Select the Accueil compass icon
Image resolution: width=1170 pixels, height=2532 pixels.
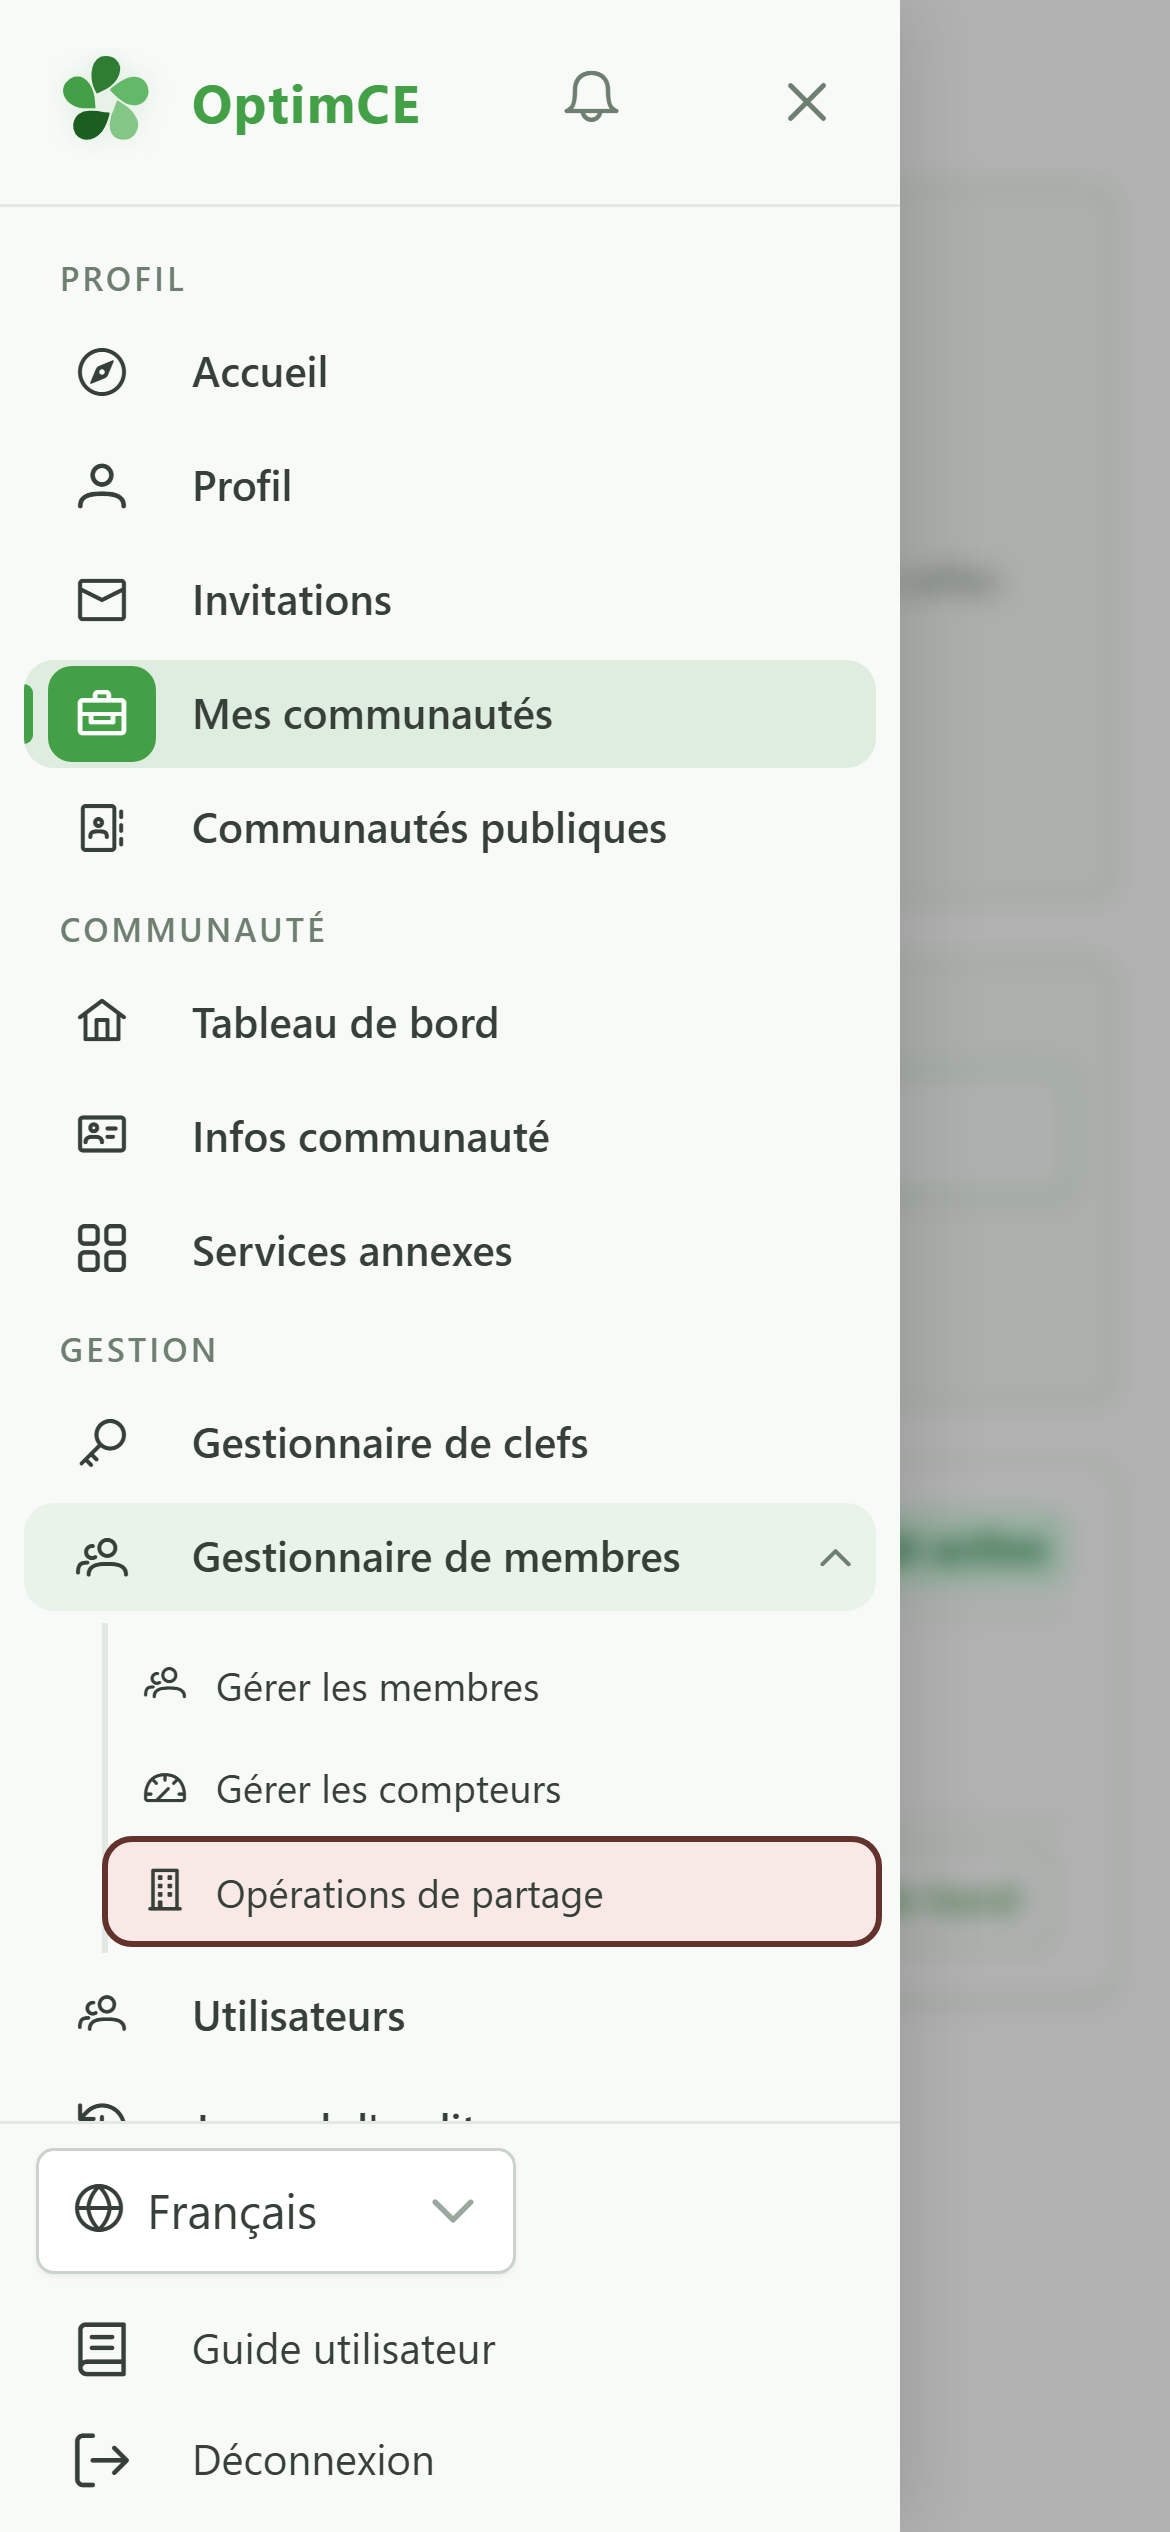click(x=102, y=373)
